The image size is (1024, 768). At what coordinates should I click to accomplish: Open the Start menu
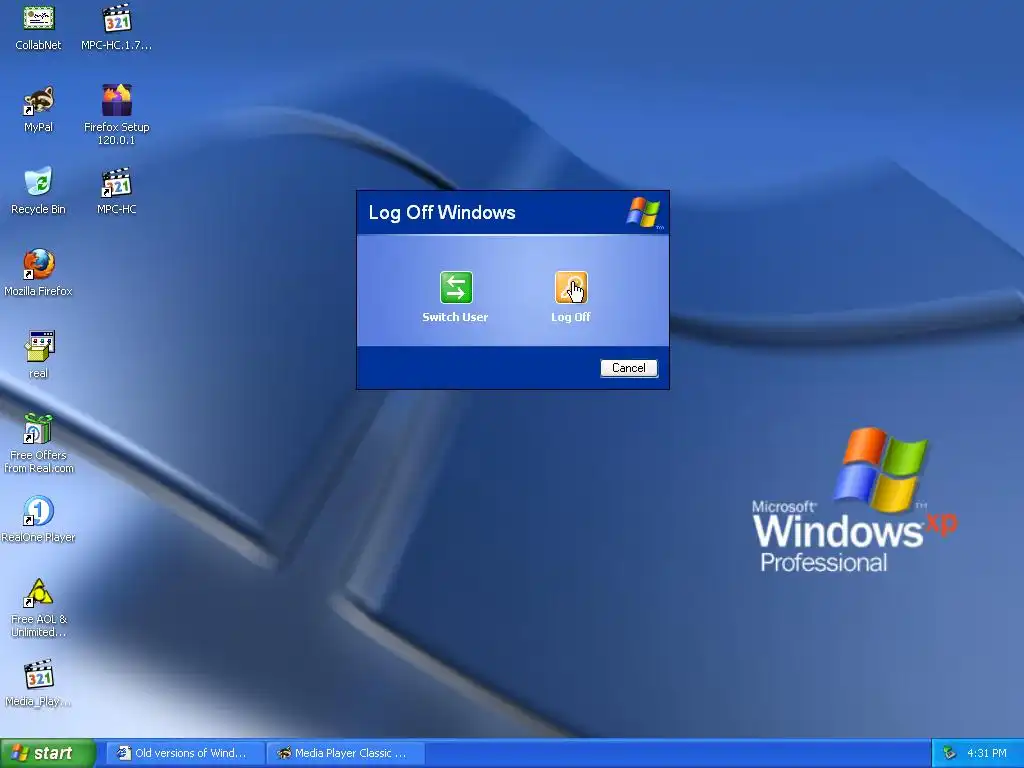pyautogui.click(x=48, y=753)
